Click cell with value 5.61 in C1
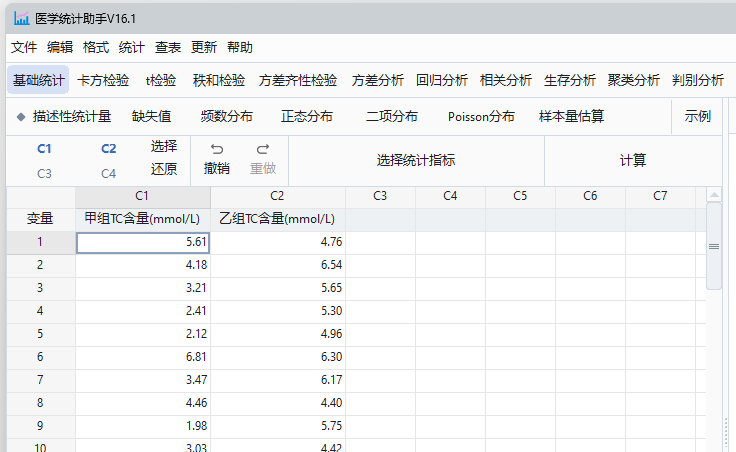 tap(143, 242)
